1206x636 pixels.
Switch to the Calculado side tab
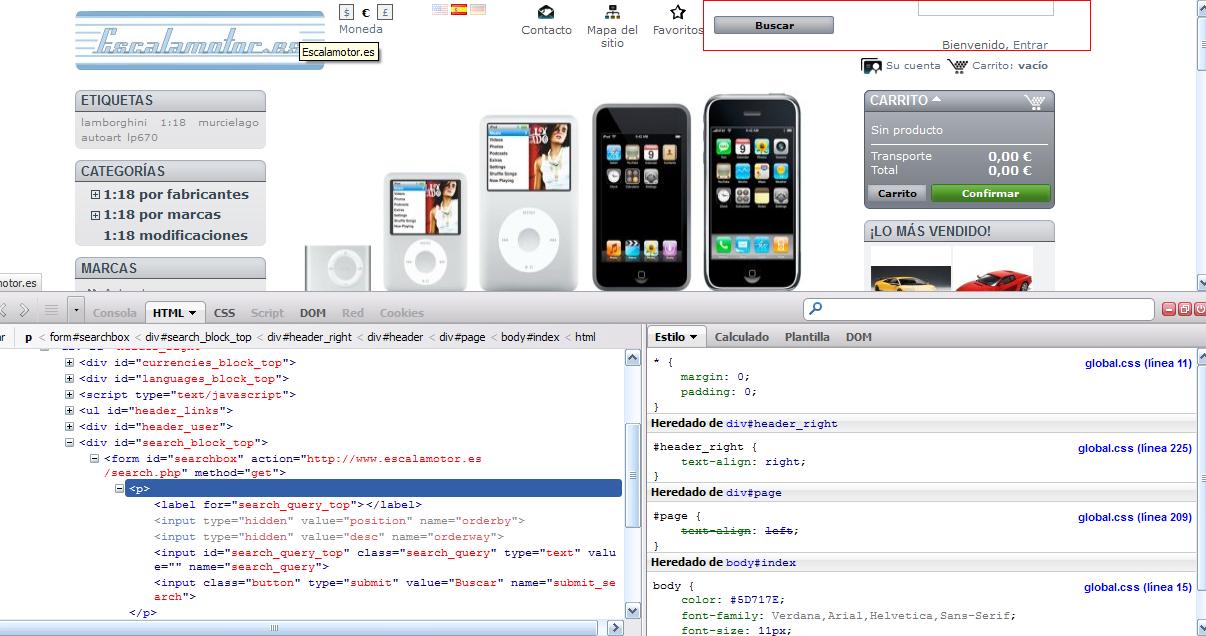coord(742,337)
